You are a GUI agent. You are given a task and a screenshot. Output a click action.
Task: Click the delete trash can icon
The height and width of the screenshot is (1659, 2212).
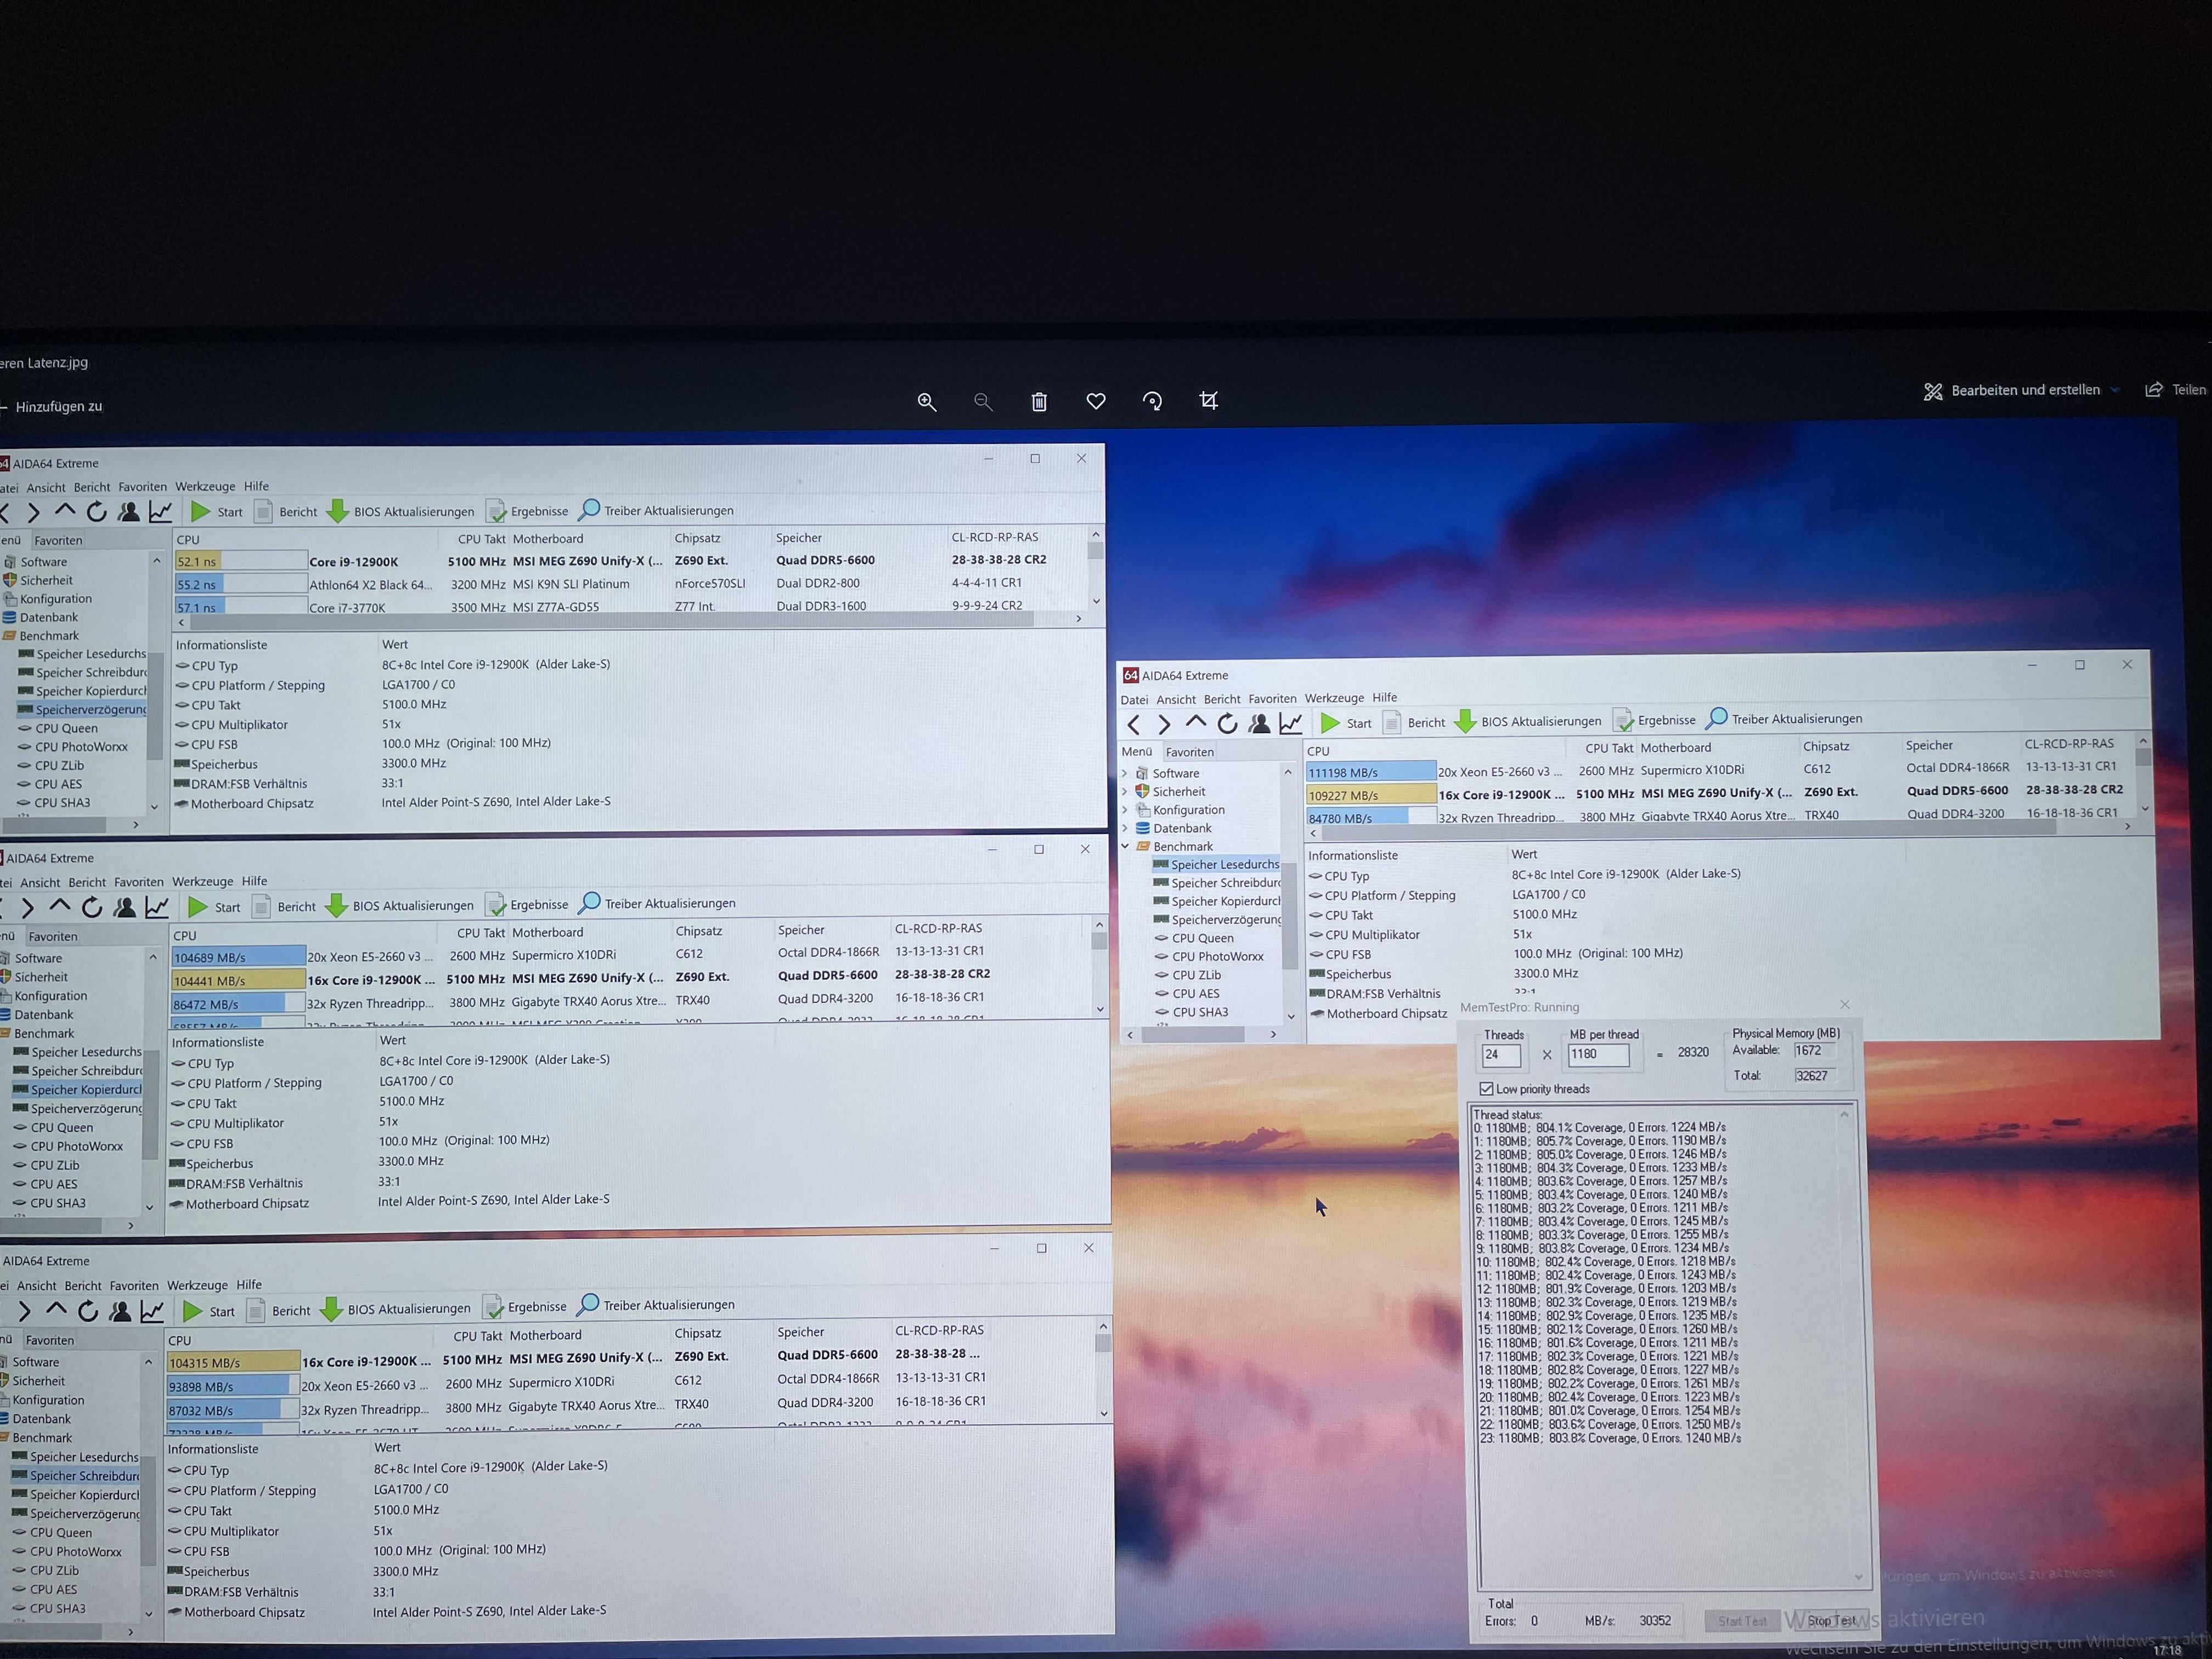click(x=1039, y=402)
